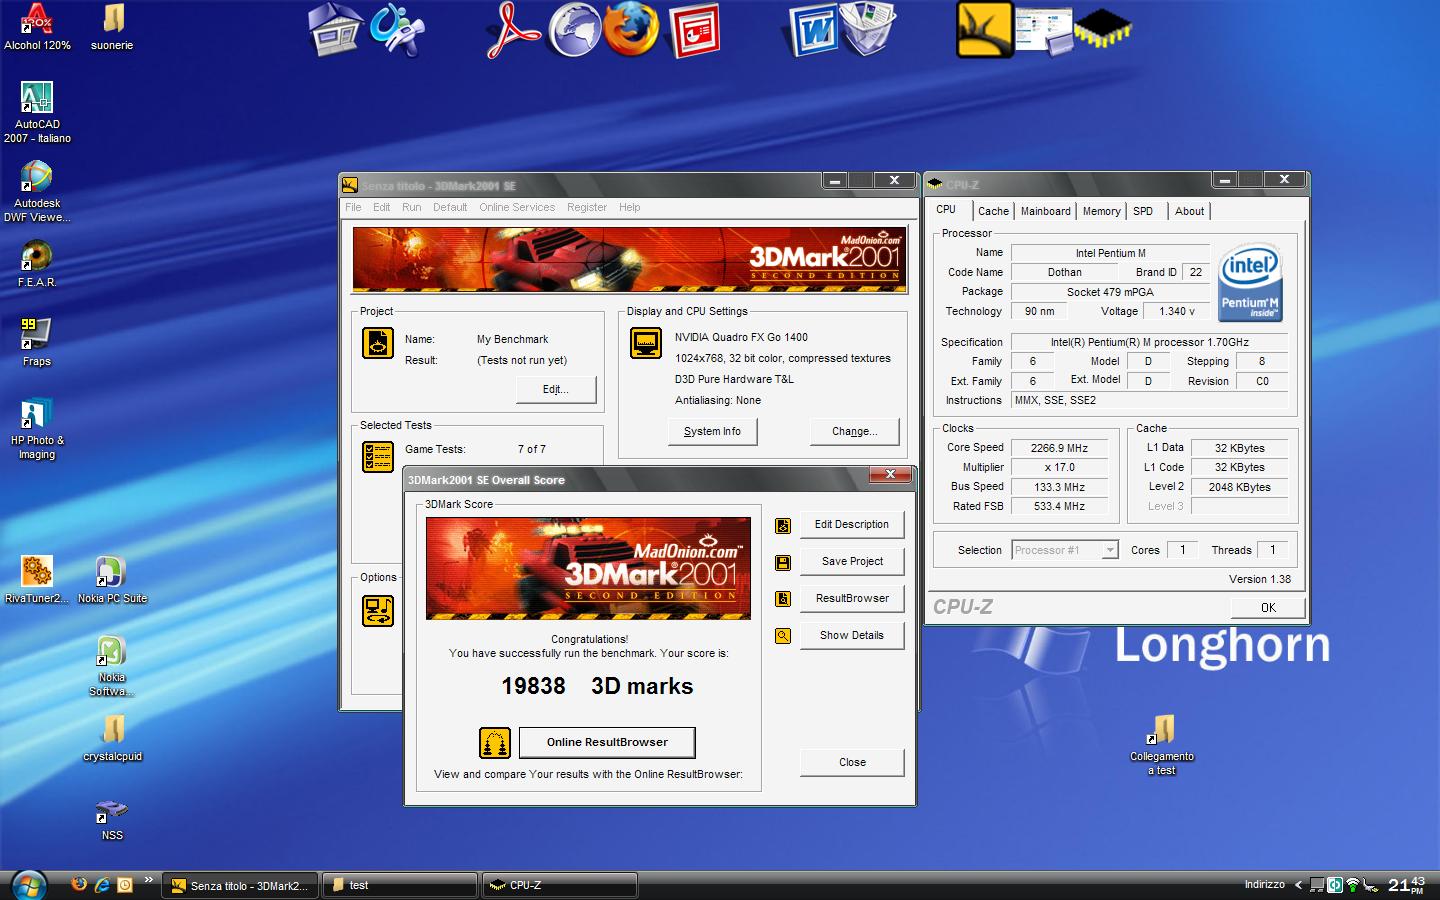This screenshot has height=900, width=1440.
Task: Click floppy icon next to Save Project
Action: (783, 562)
